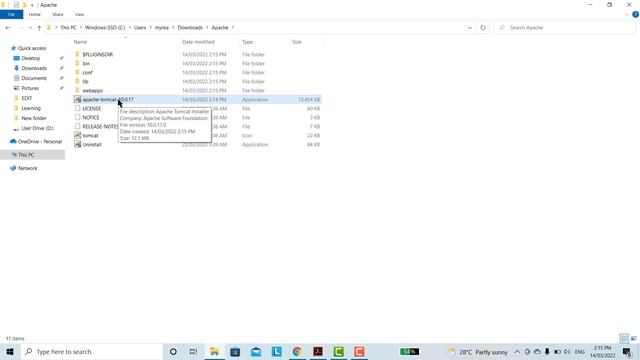Viewport: 640px width, 360px height.
Task: Jump to Users in the breadcrumb
Action: 140,28
